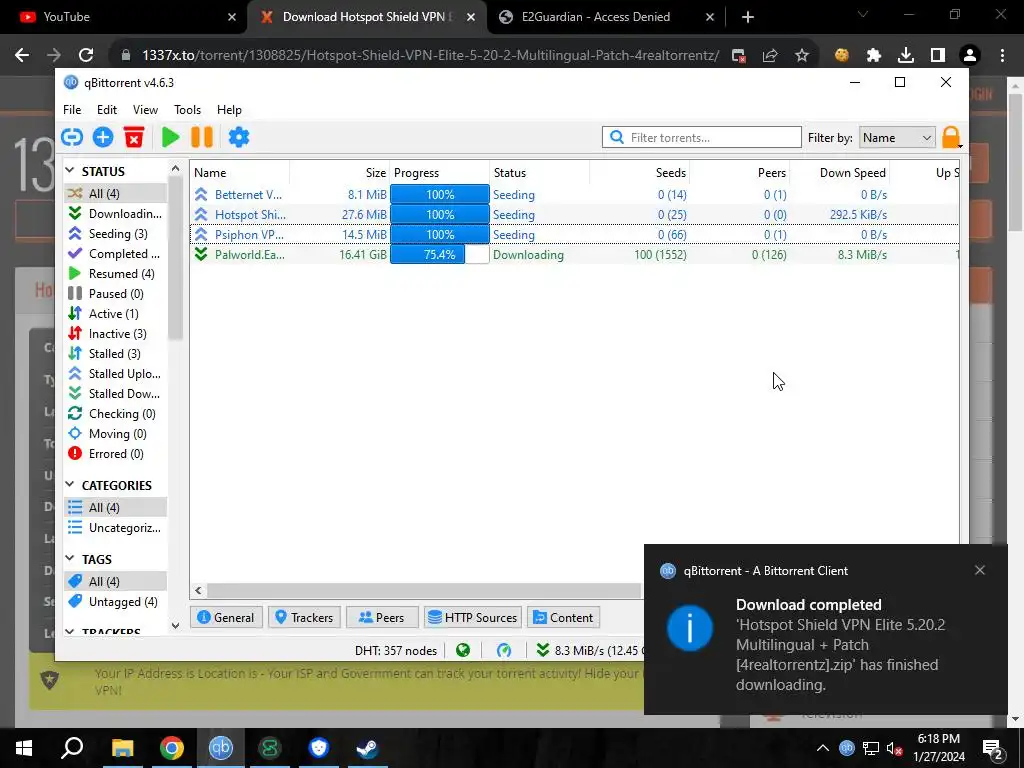Click the Betternet 100% progress bar
1024x768 pixels.
pyautogui.click(x=440, y=195)
